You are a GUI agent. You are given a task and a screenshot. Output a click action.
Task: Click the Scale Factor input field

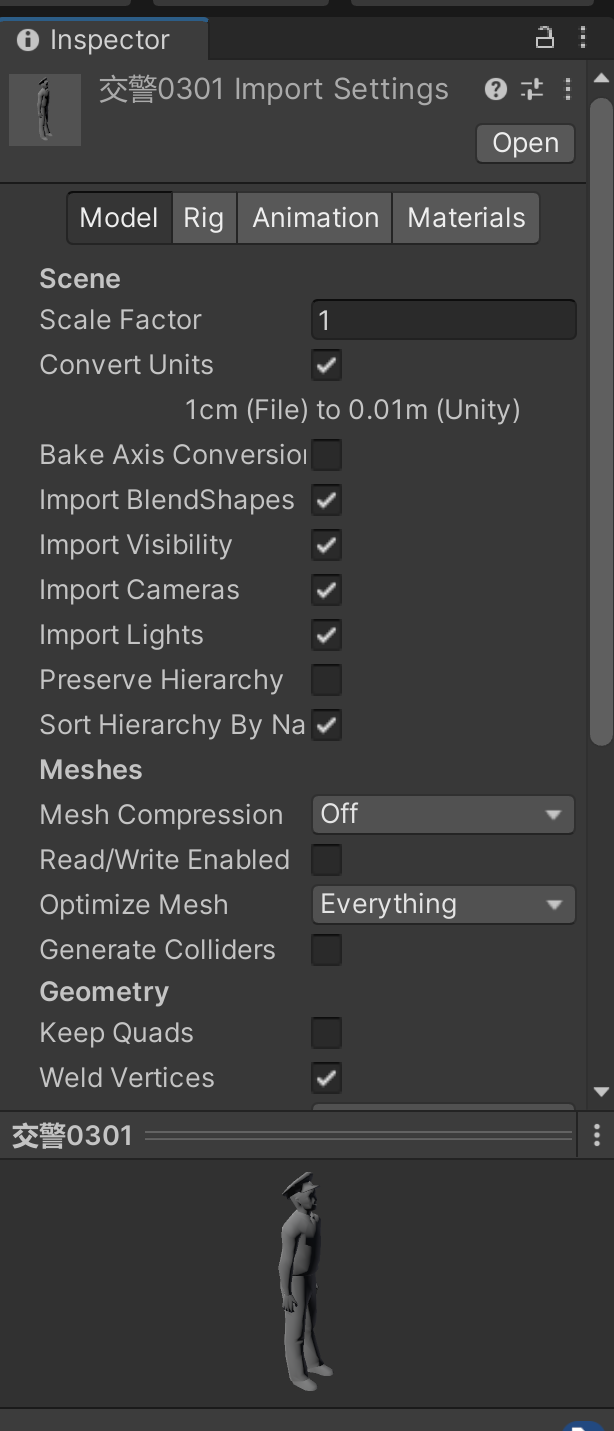click(443, 320)
